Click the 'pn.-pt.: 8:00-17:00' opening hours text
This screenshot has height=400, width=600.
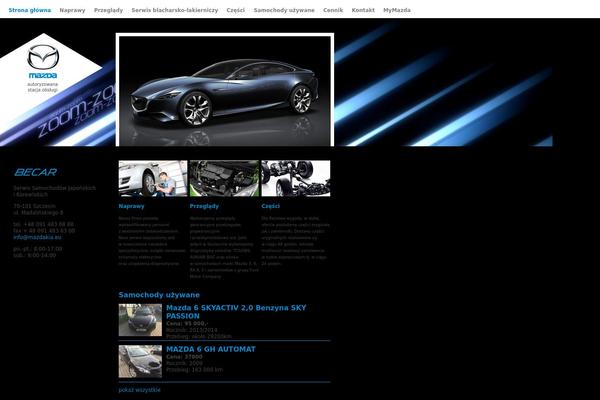click(x=38, y=249)
